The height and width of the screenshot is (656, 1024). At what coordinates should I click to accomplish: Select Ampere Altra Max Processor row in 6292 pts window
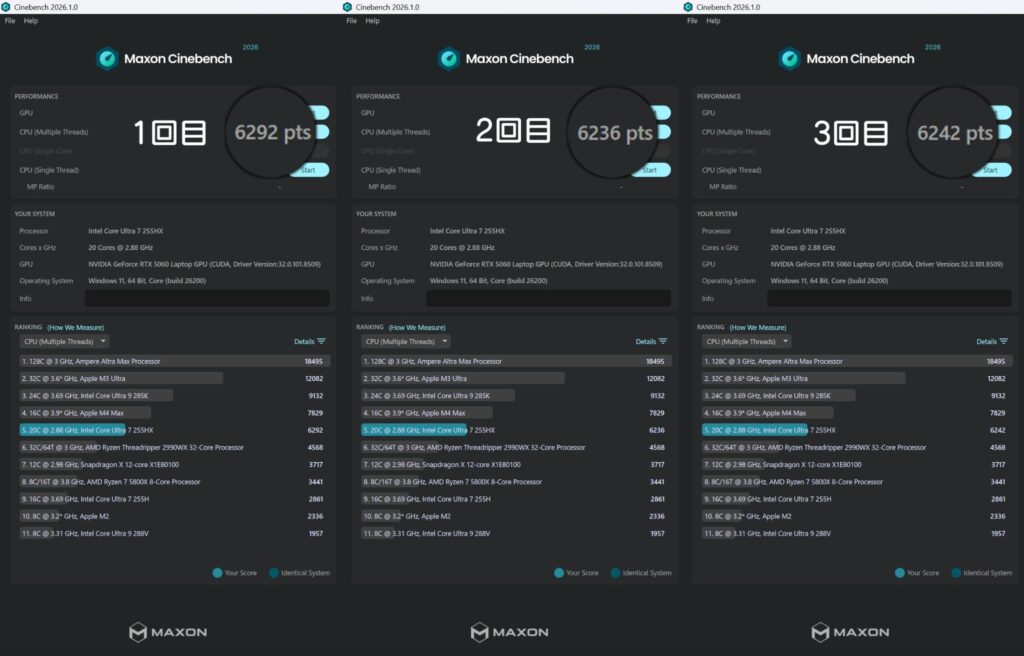pyautogui.click(x=174, y=361)
